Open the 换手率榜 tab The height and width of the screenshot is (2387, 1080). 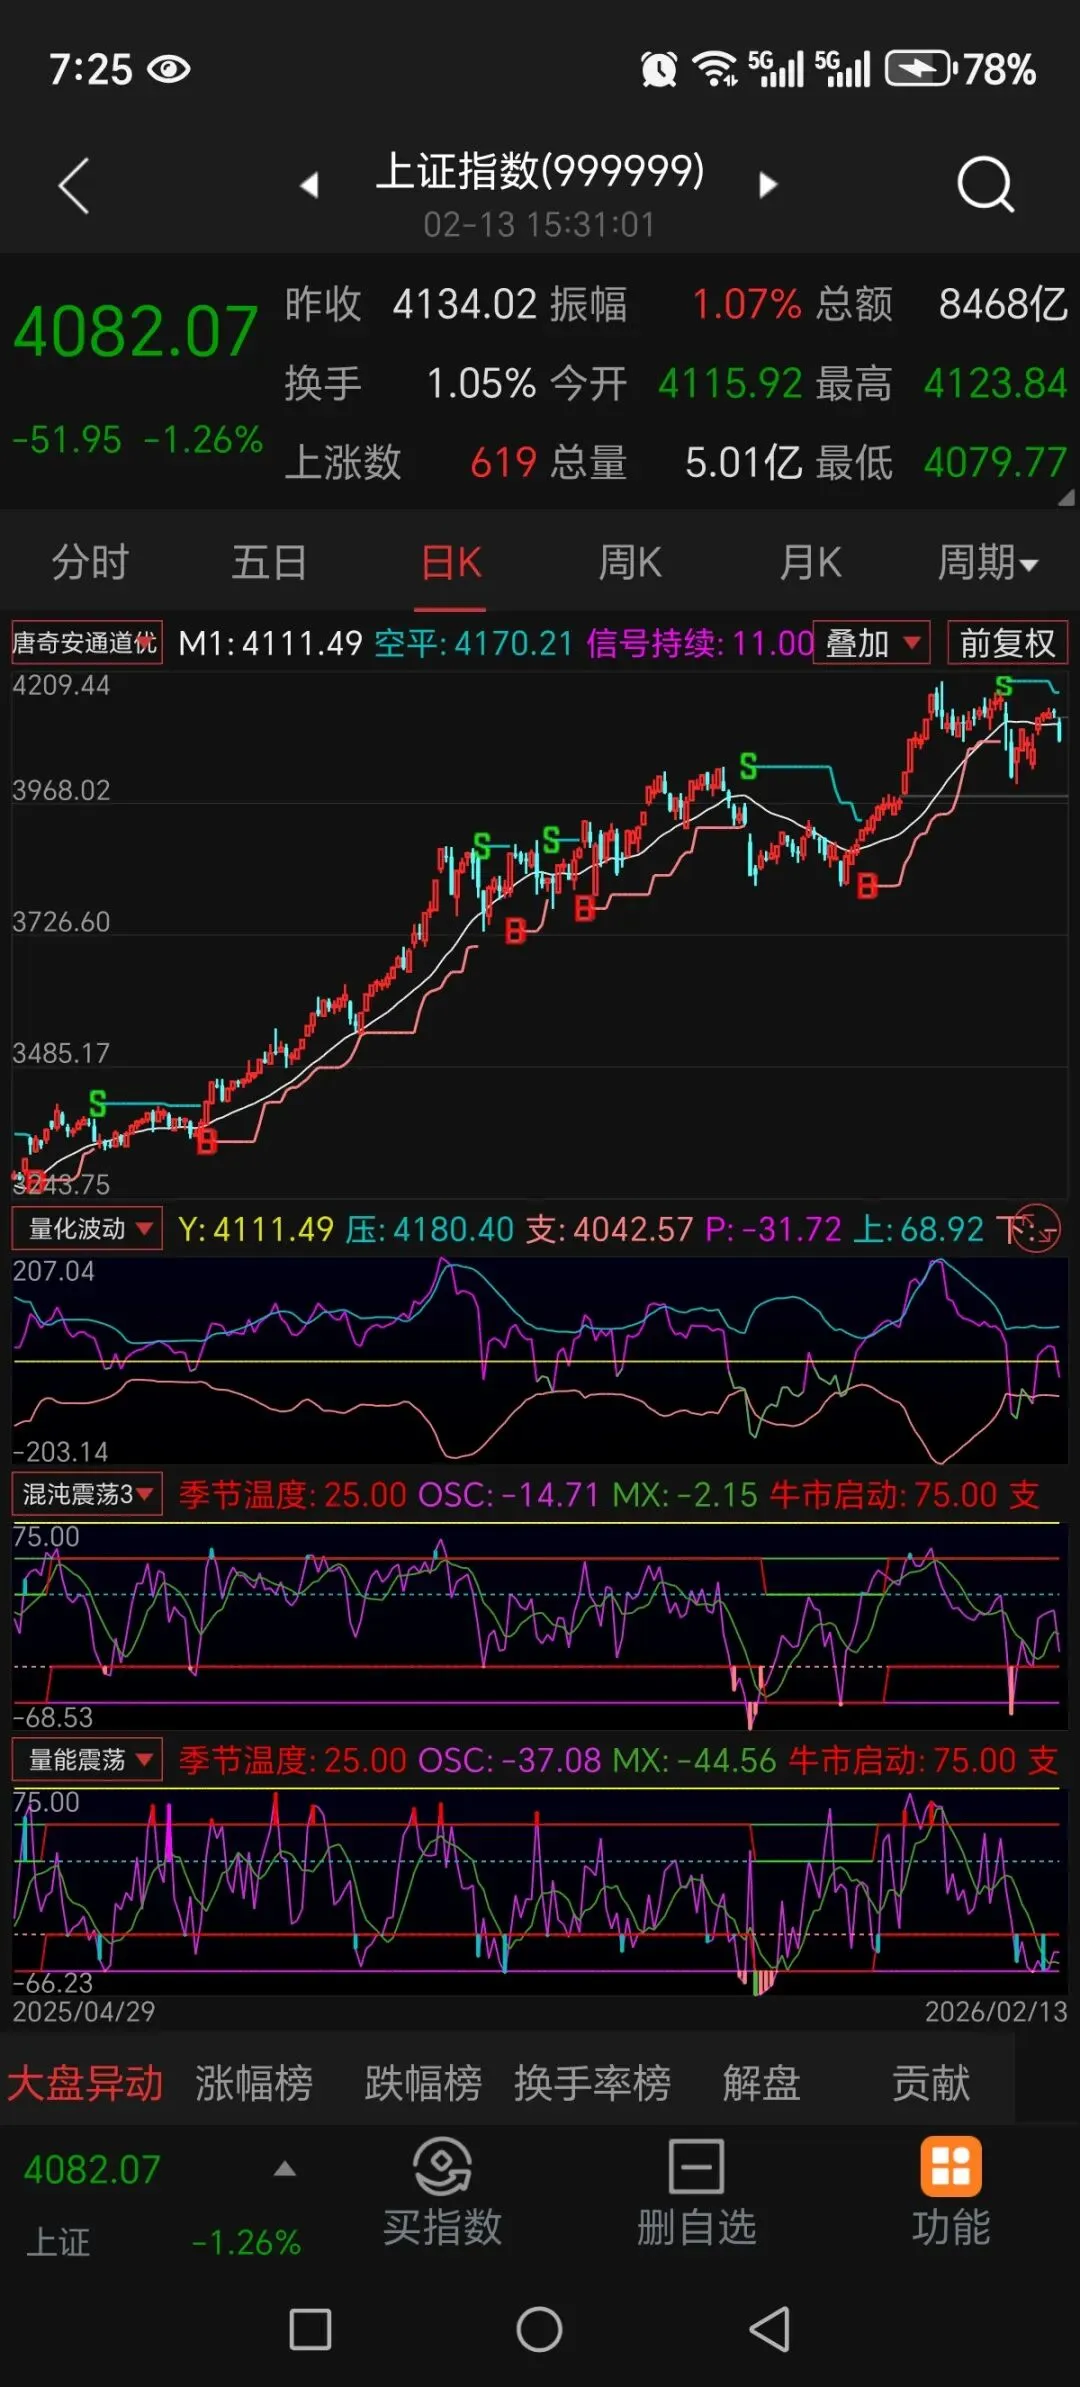coord(592,2083)
